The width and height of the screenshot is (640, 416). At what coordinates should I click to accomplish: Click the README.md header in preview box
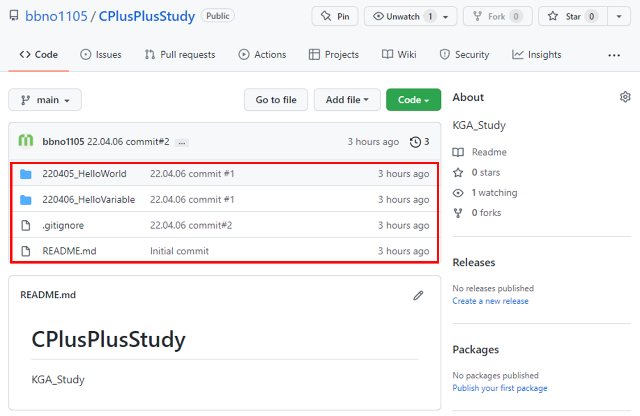click(48, 295)
